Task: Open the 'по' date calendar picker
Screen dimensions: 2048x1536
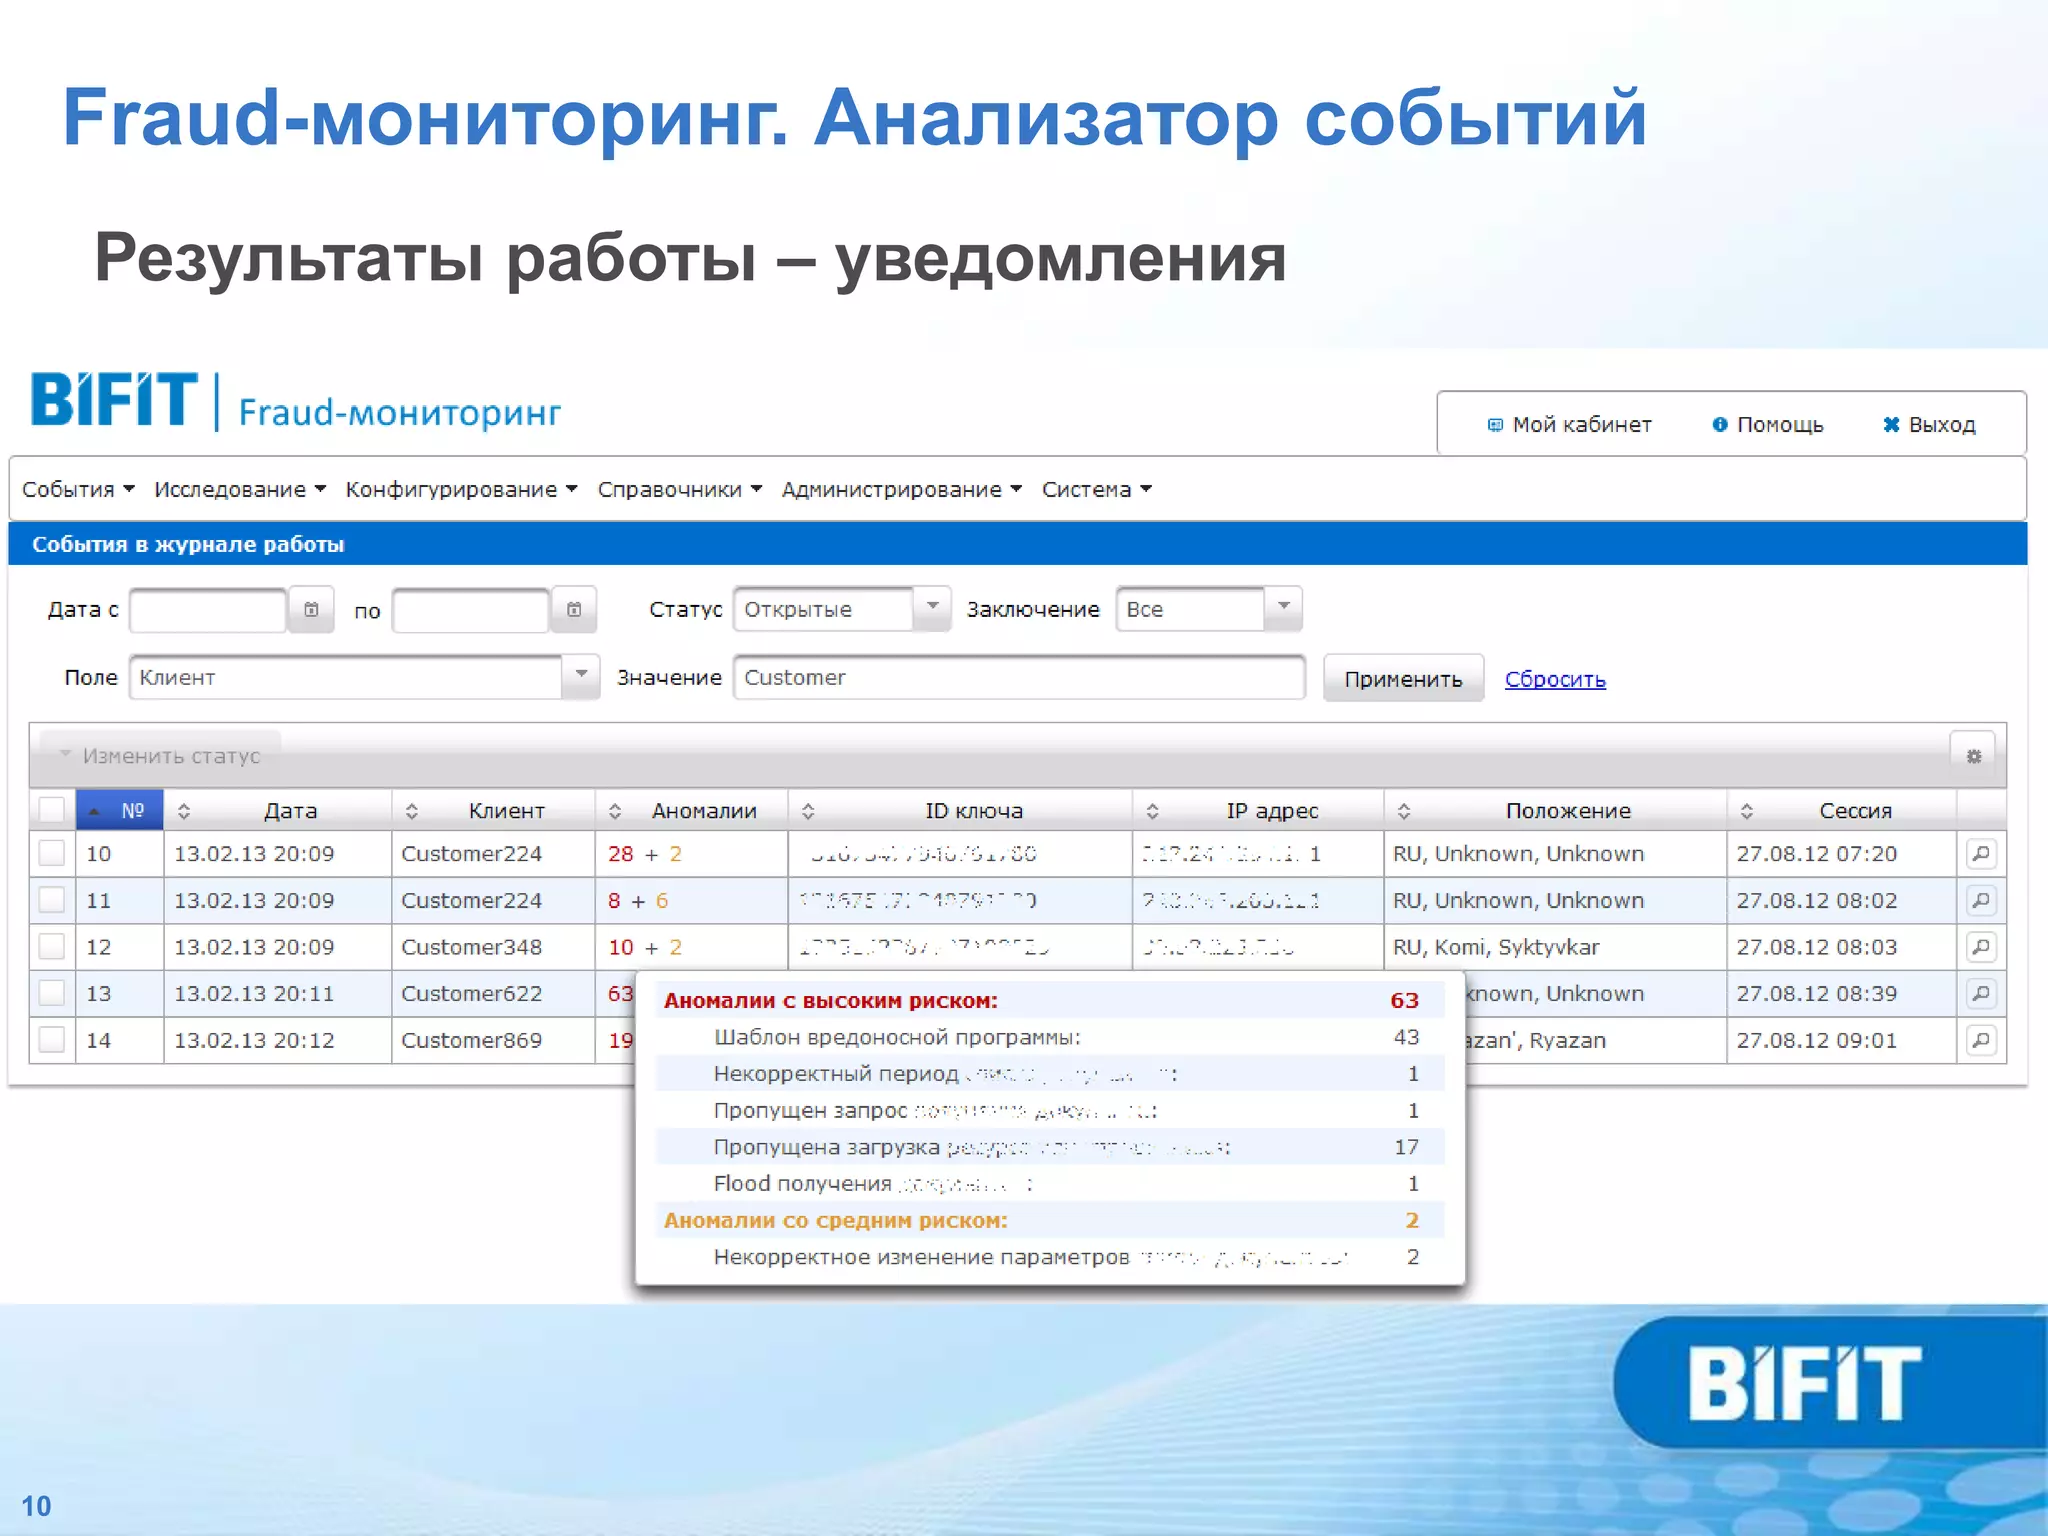Action: click(574, 610)
